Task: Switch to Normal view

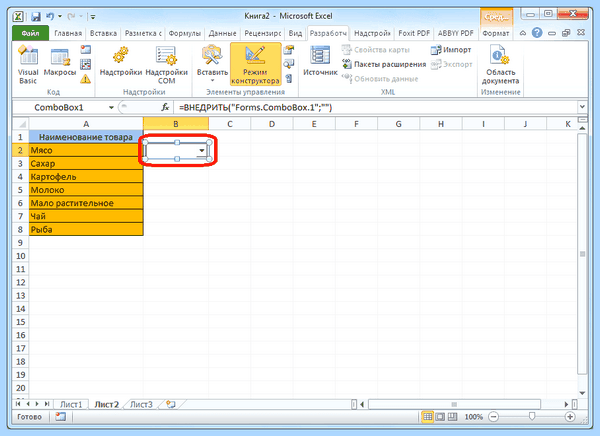Action: click(x=427, y=416)
